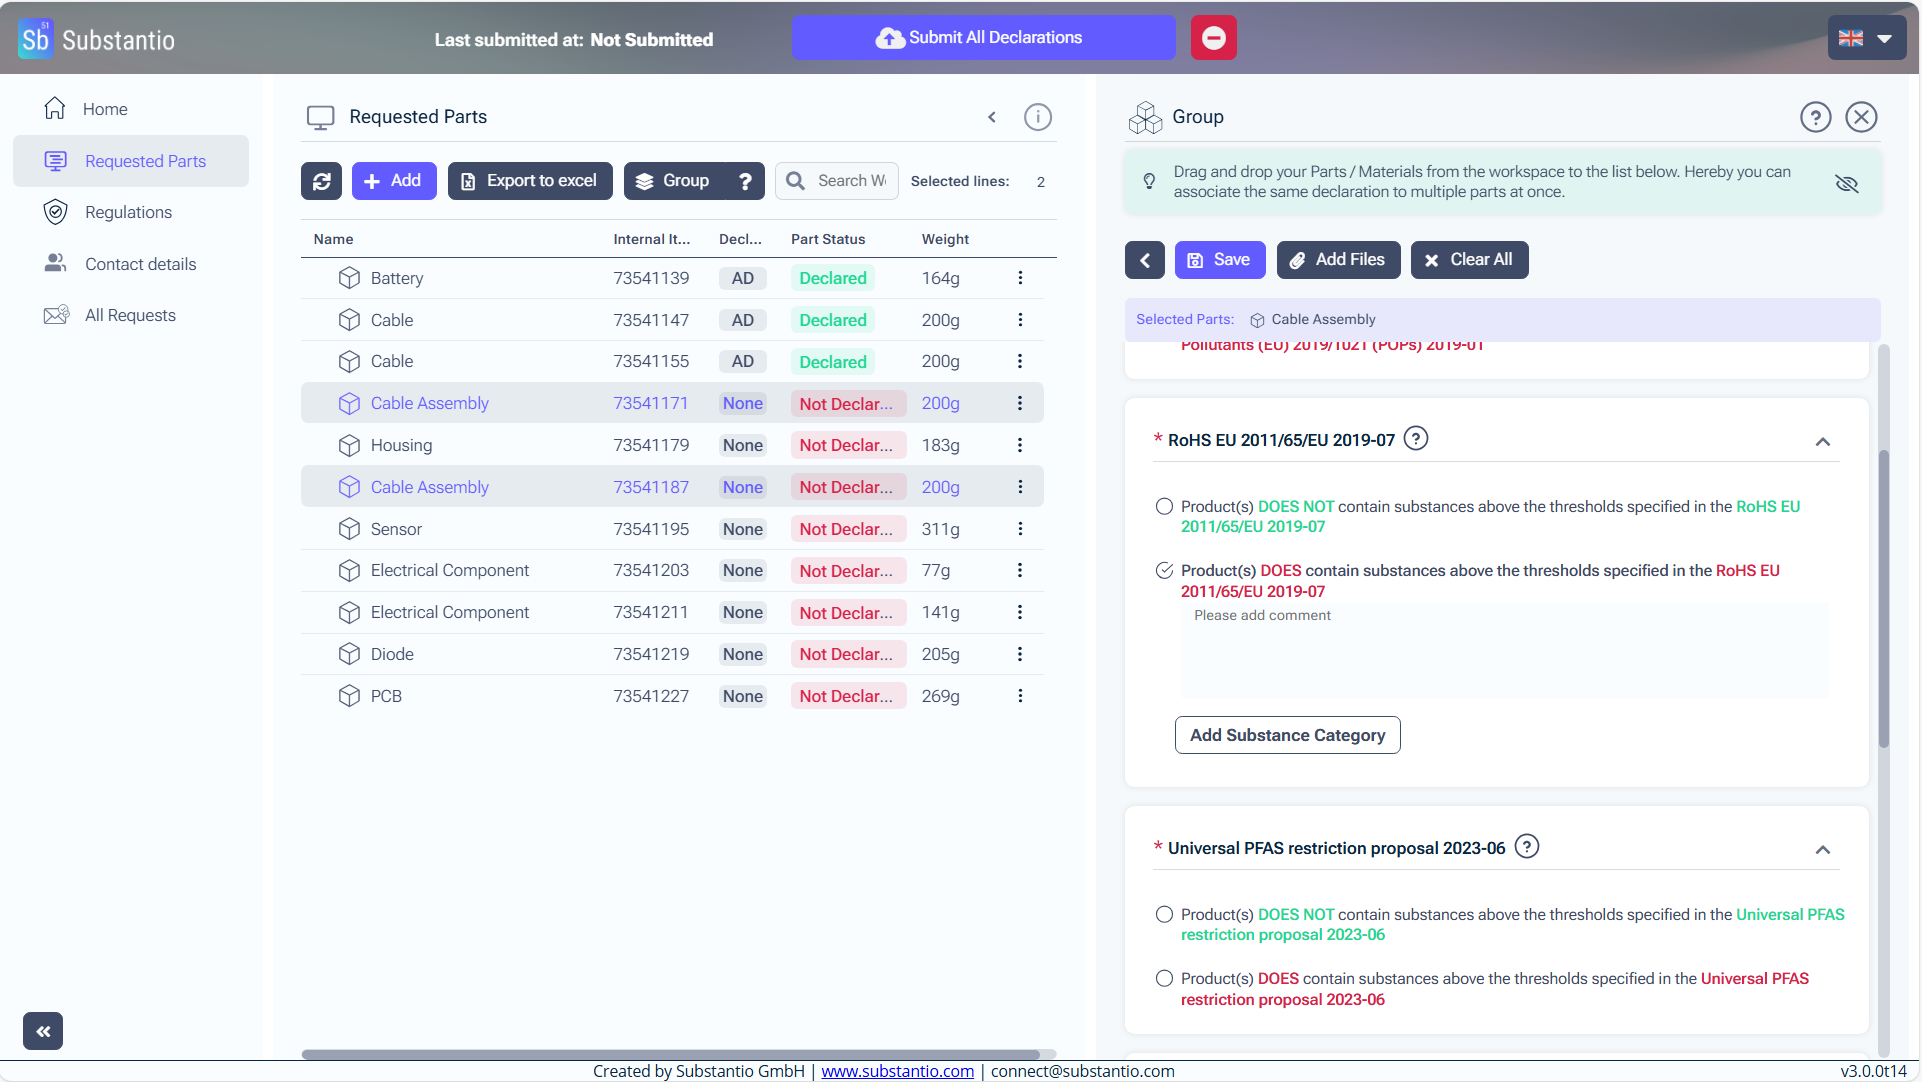Collapse Universal PFAS restriction section chevron
This screenshot has width=1922, height=1082.
point(1822,850)
